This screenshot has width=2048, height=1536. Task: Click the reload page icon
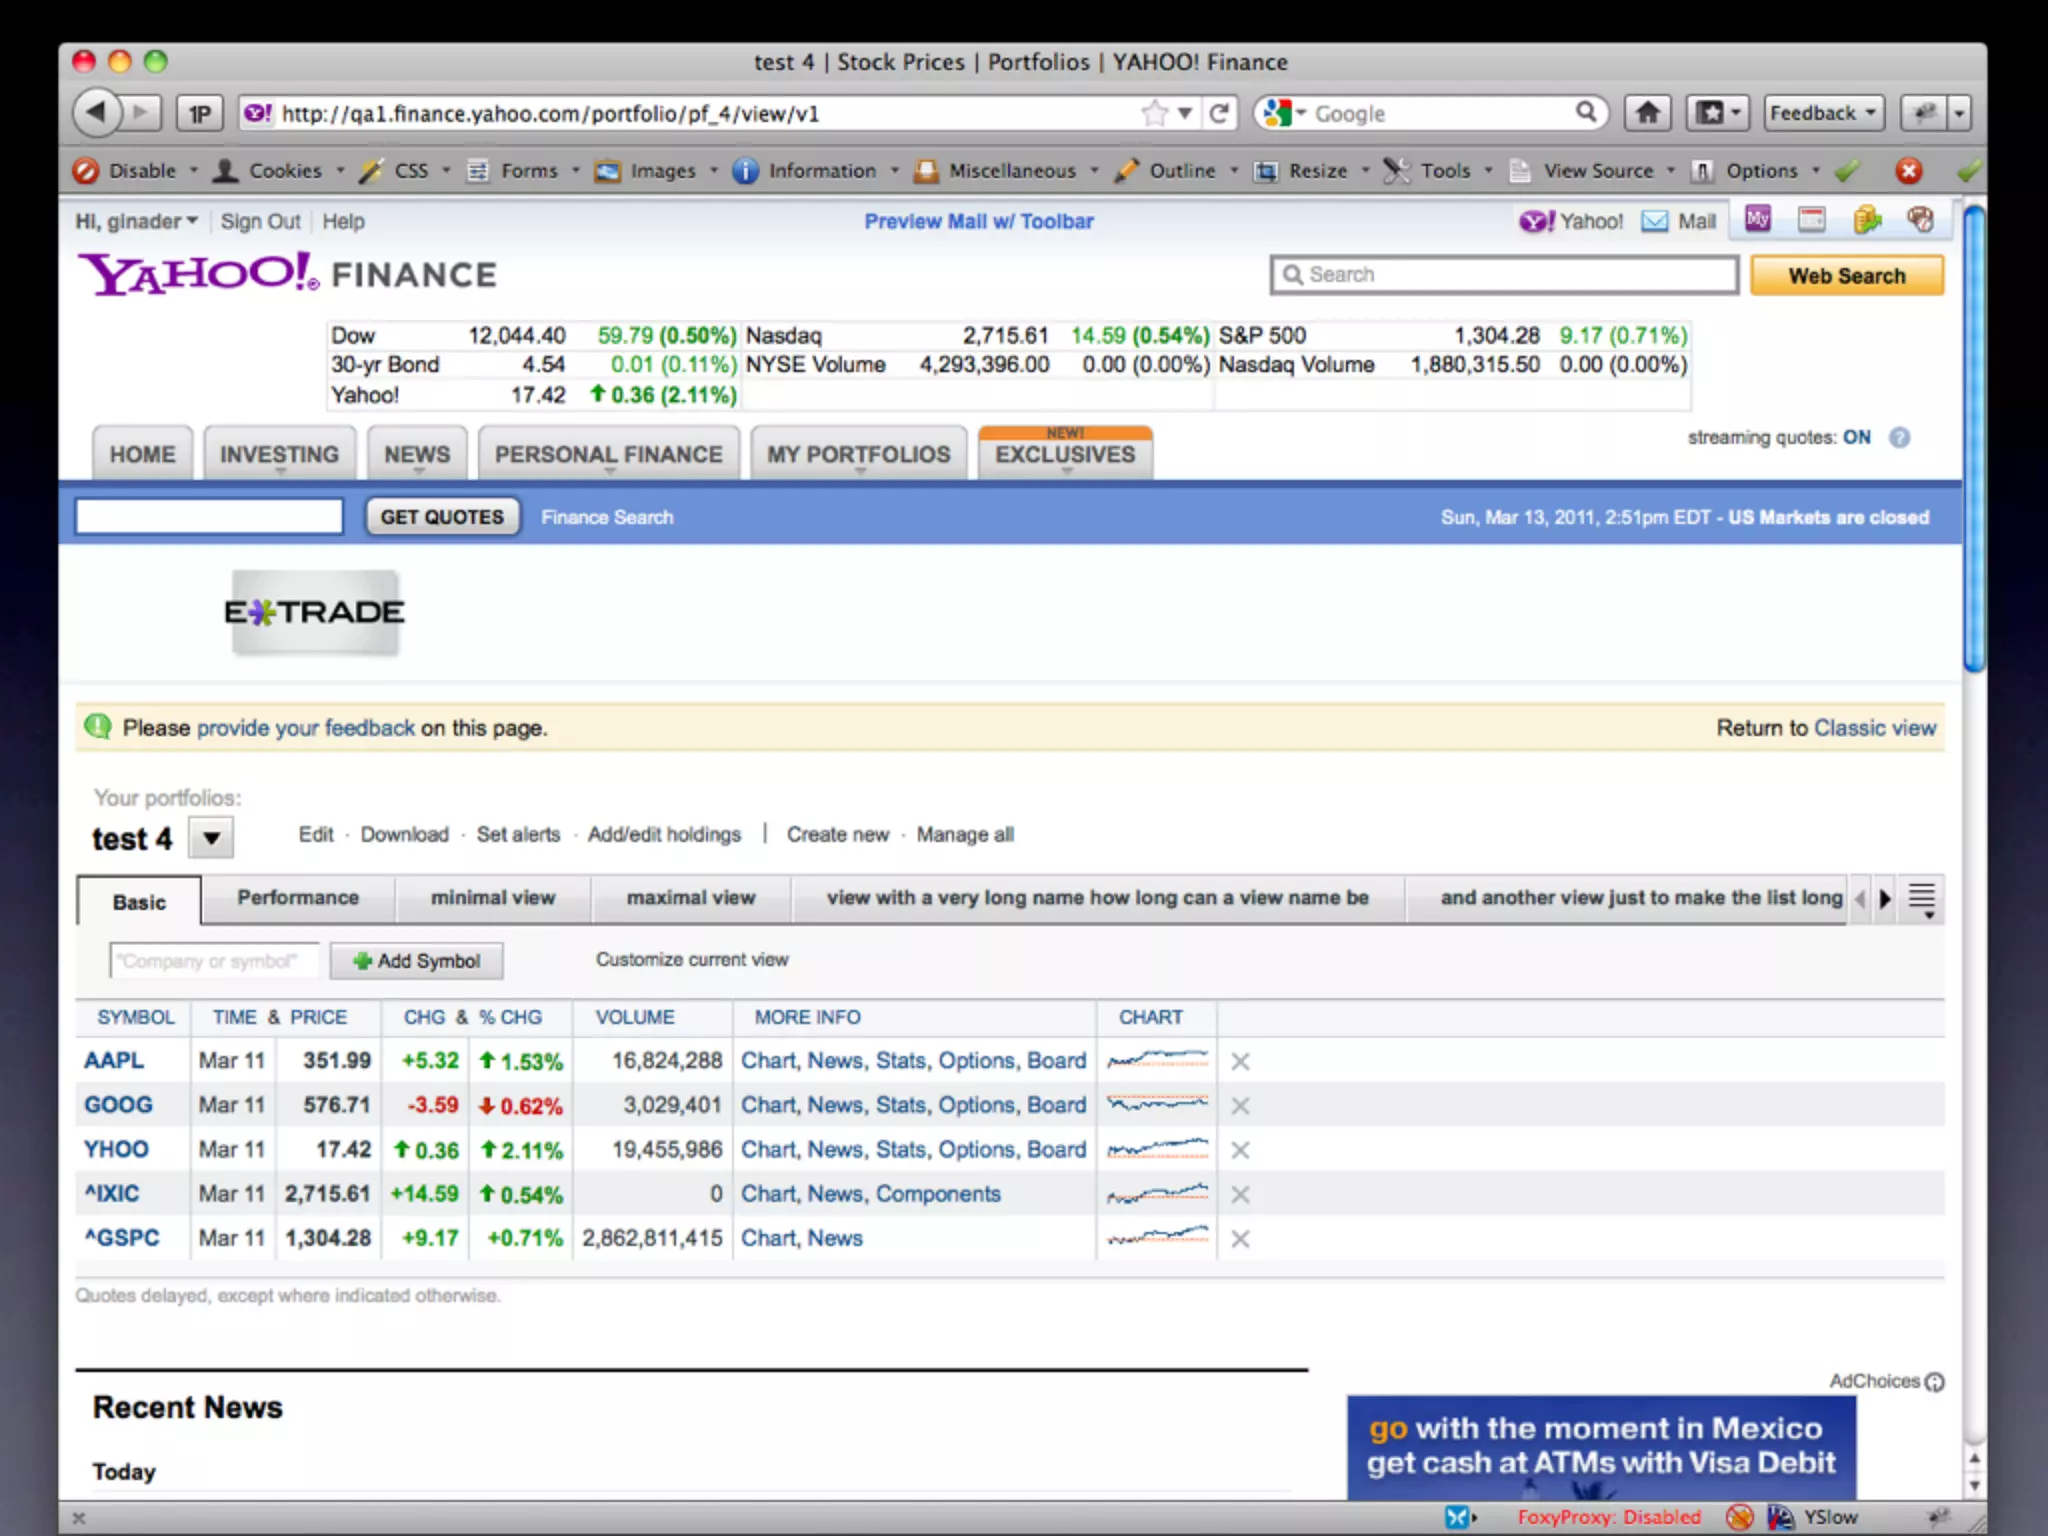pyautogui.click(x=1219, y=113)
